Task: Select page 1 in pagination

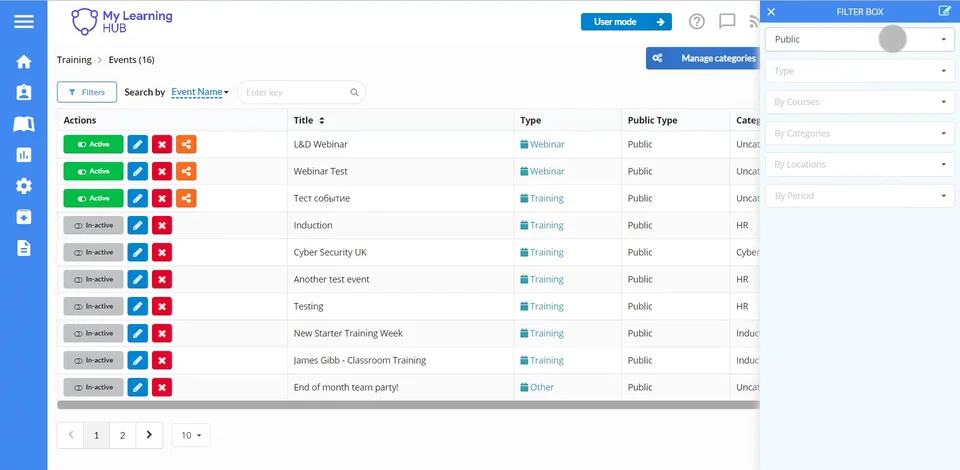Action: [96, 435]
